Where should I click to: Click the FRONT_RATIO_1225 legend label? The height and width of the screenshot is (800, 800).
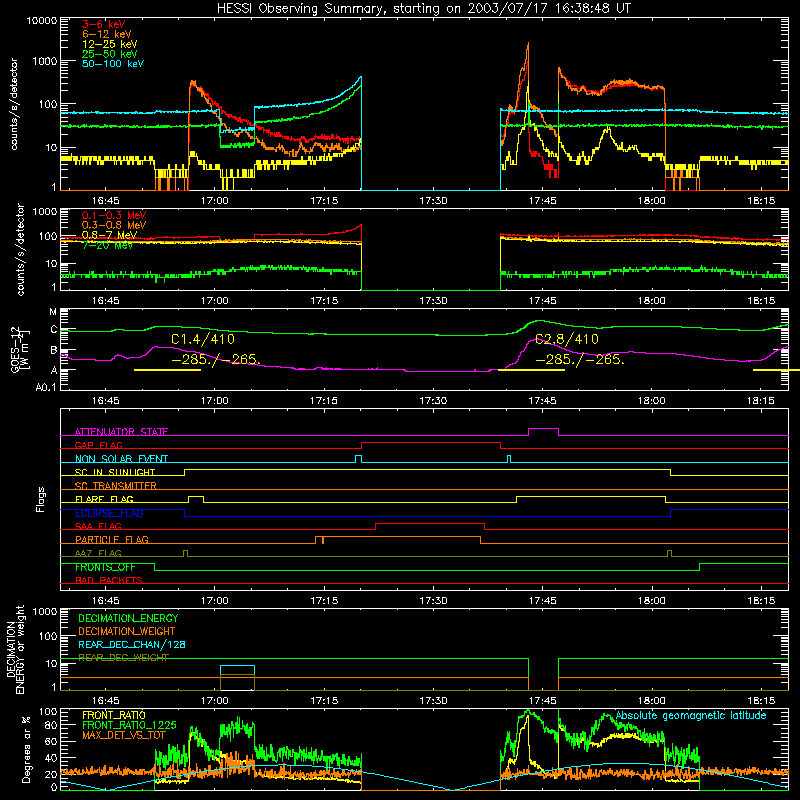click(129, 725)
